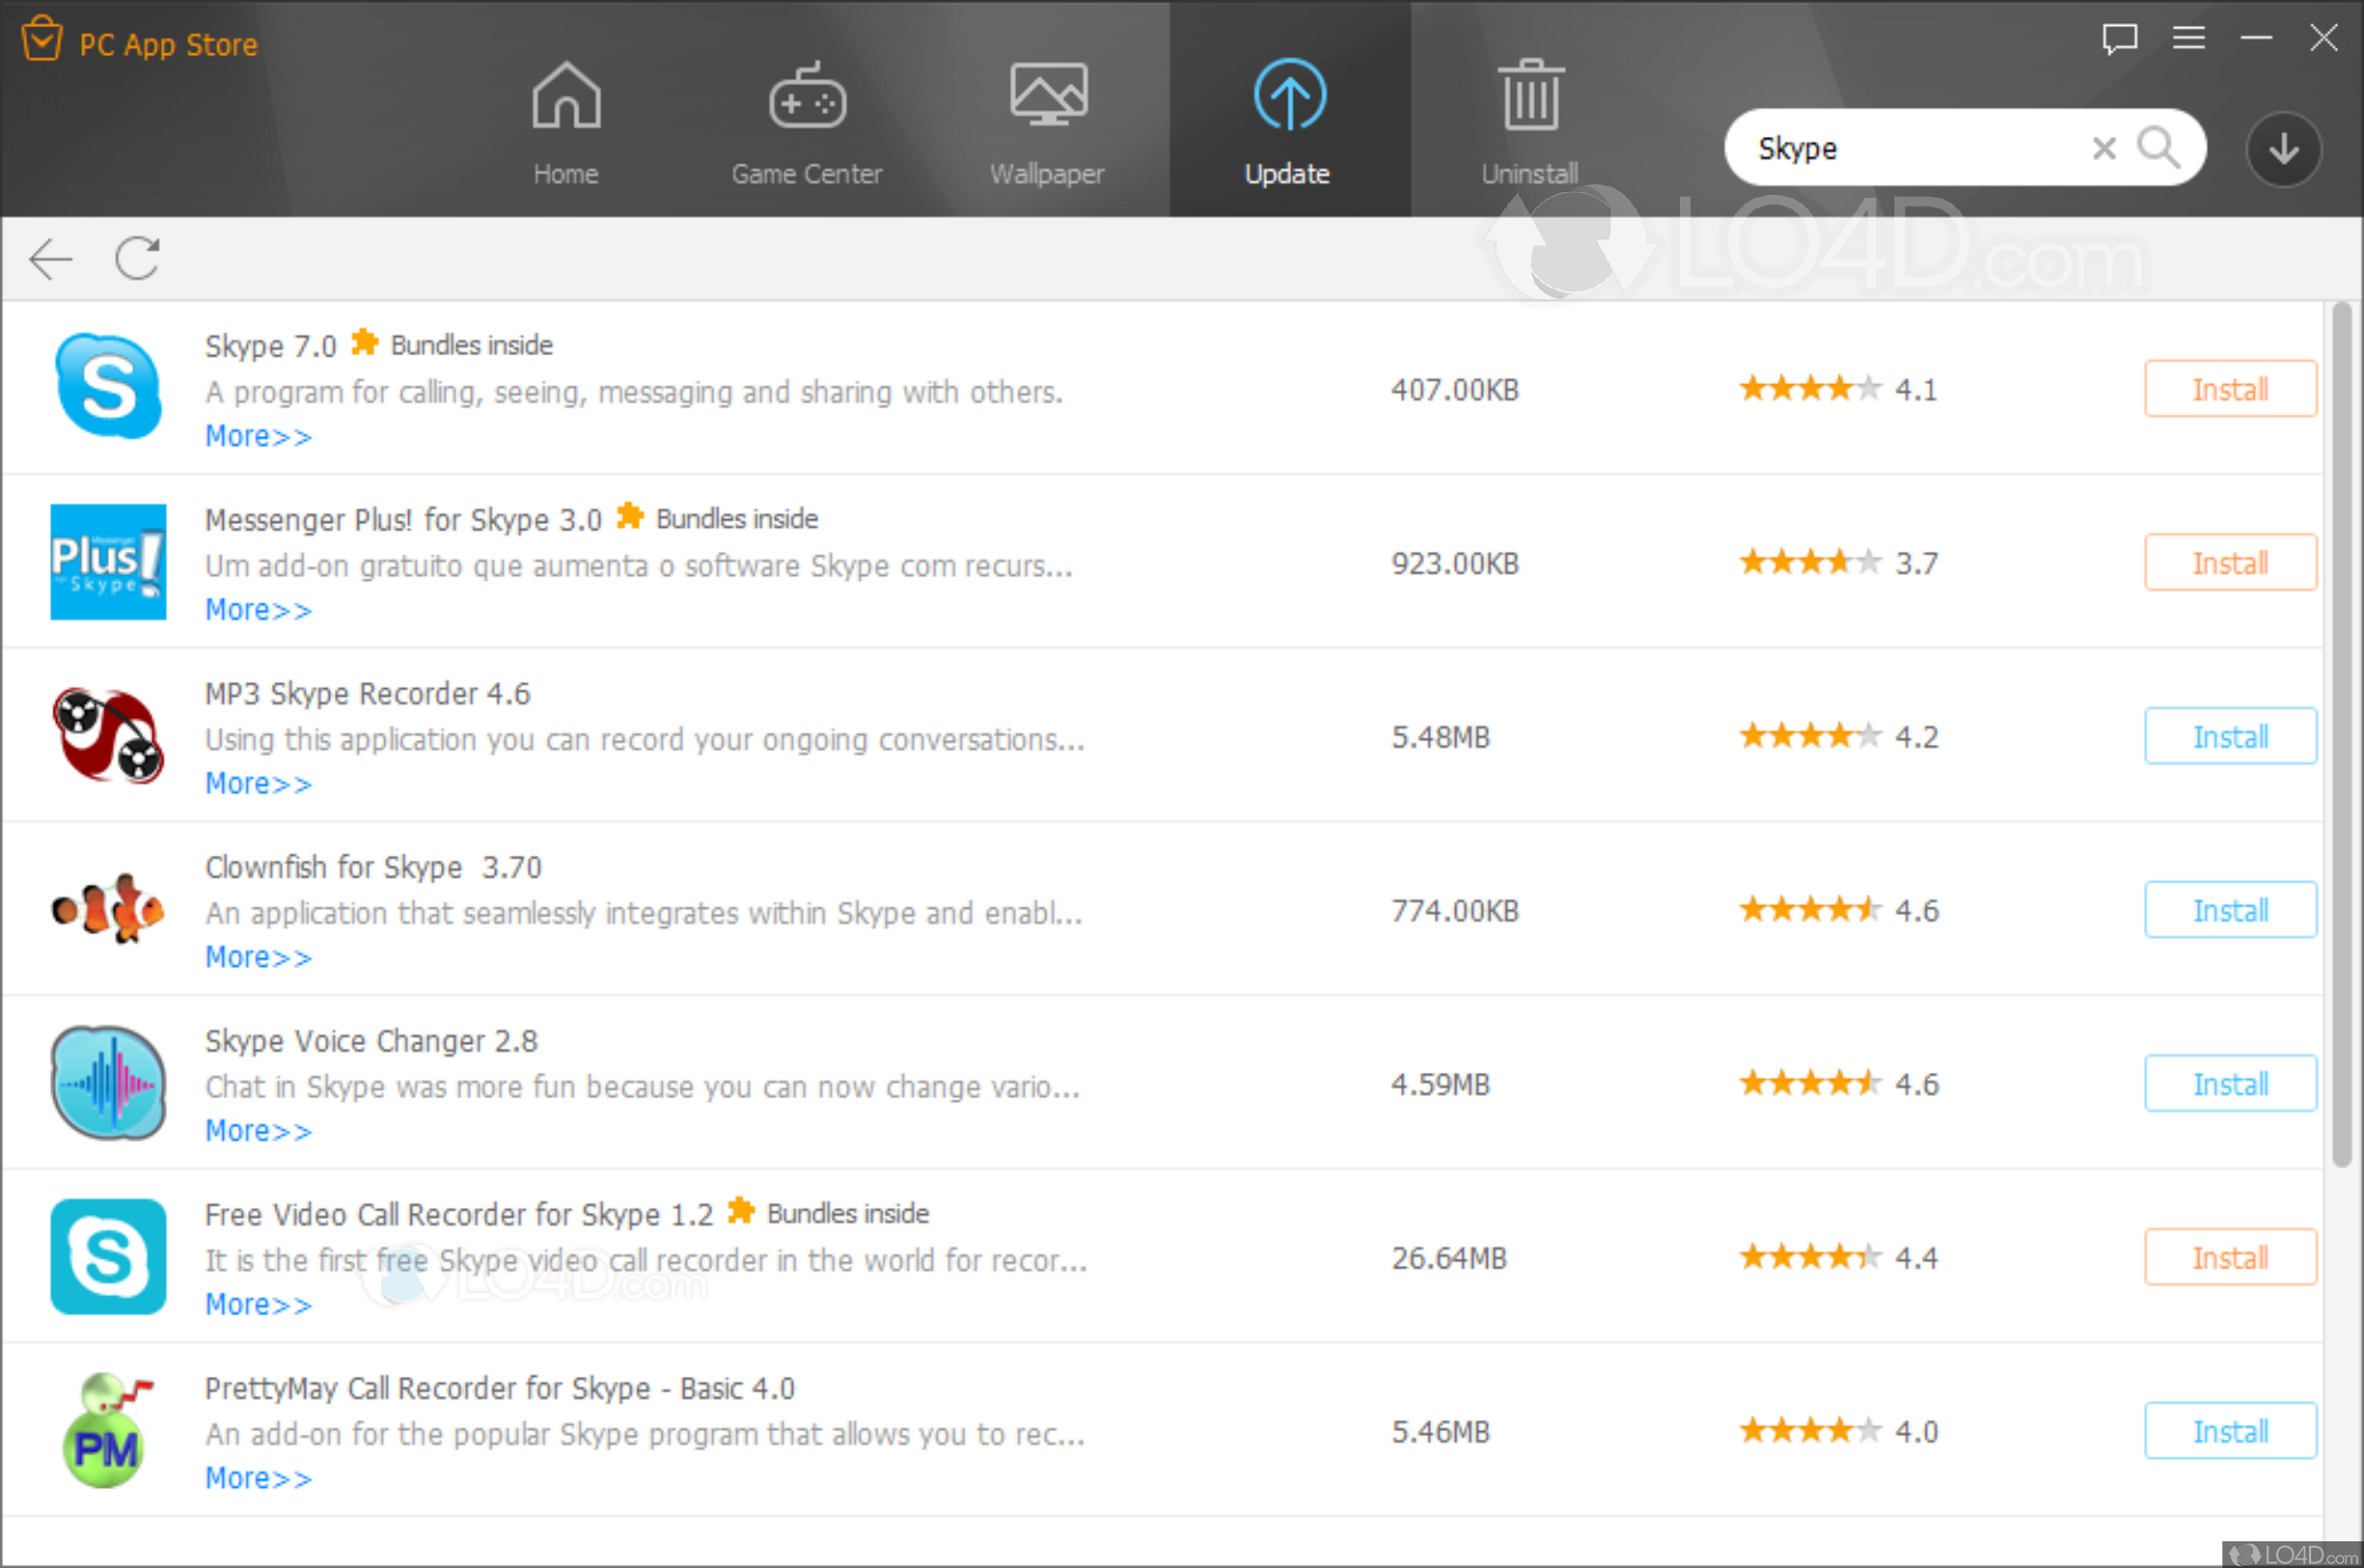Open the Wallpaper section icon

(1047, 95)
